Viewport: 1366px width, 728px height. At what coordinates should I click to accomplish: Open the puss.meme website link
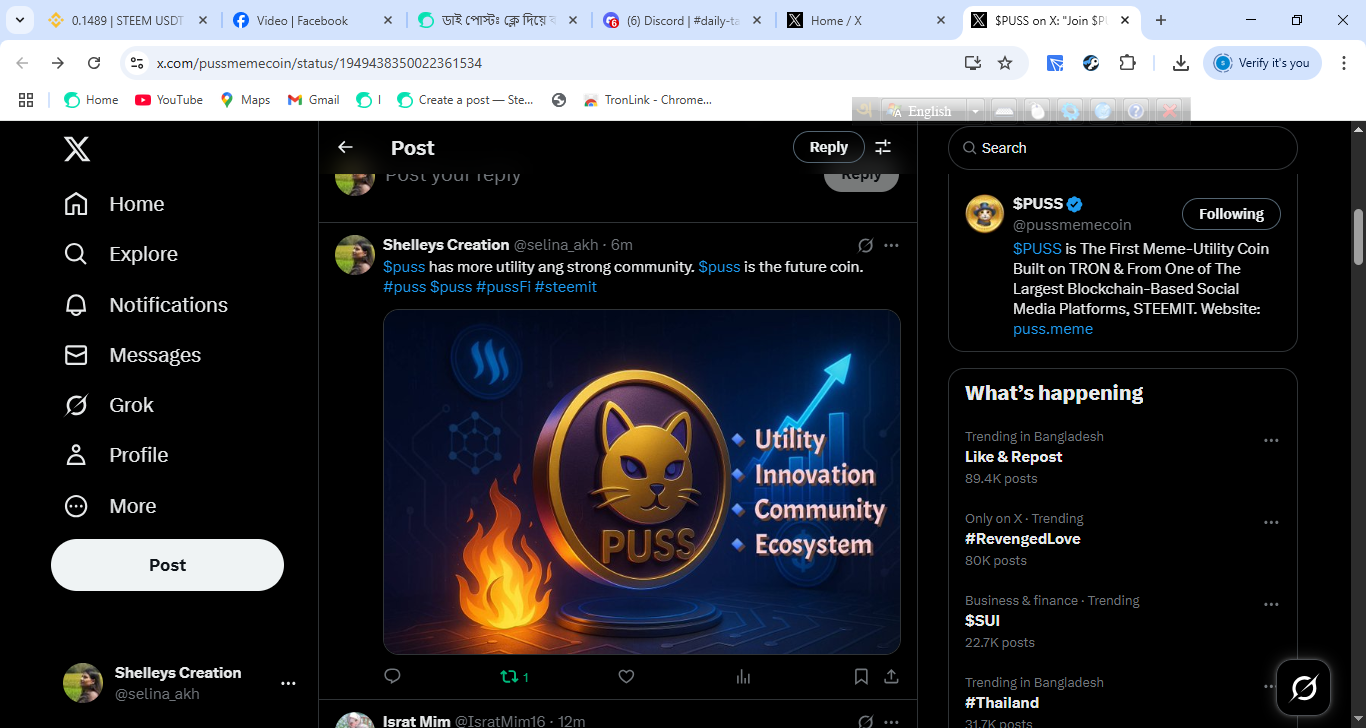pos(1053,329)
